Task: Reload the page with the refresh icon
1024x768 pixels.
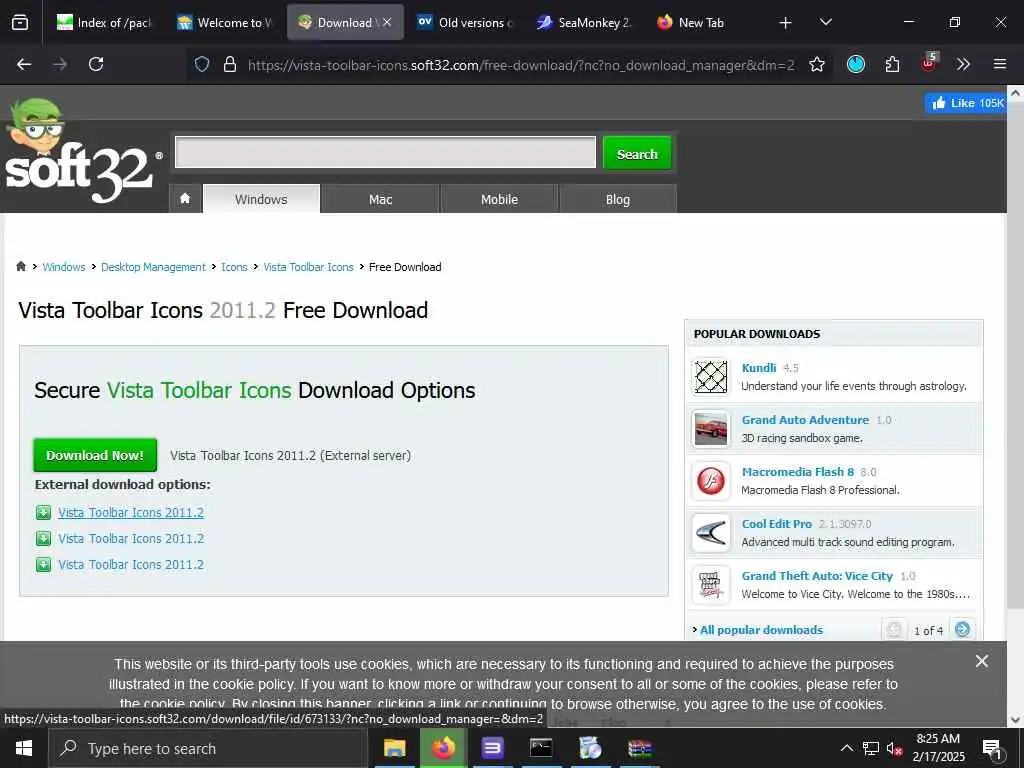Action: 96,64
